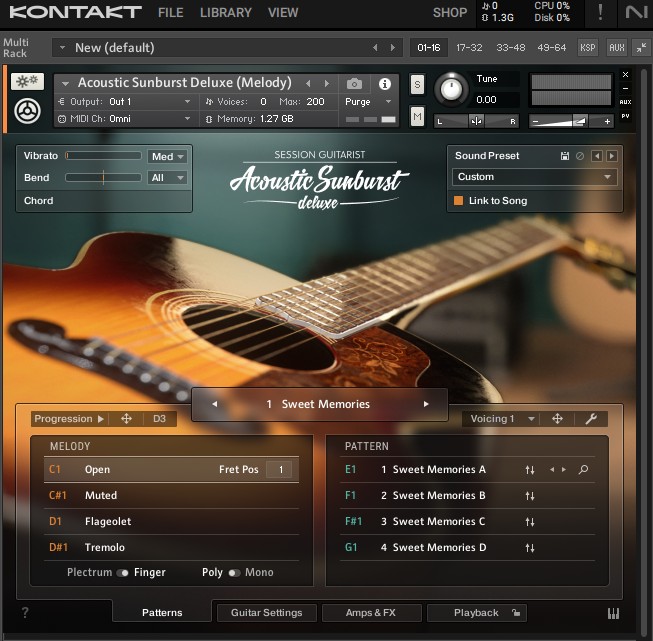Screen dimensions: 653x641
Task: Click the Tune knob
Action: 451,89
